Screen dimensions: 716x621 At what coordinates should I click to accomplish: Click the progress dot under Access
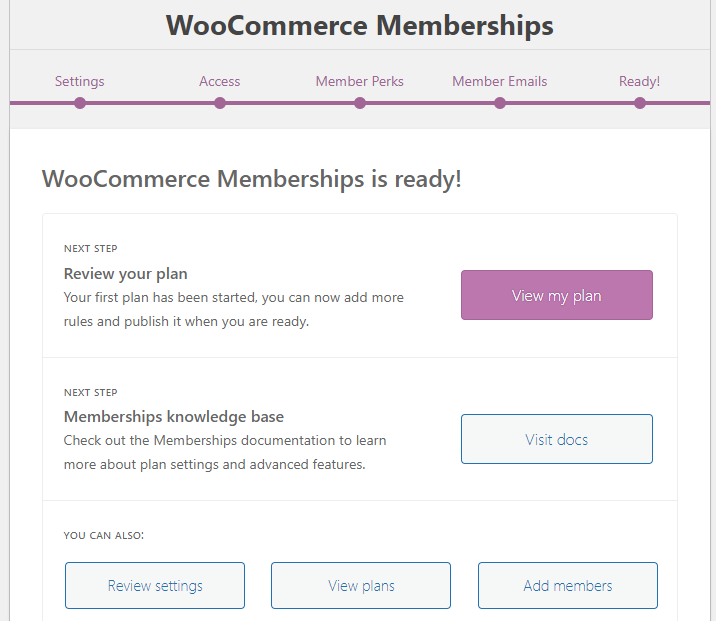tap(220, 103)
